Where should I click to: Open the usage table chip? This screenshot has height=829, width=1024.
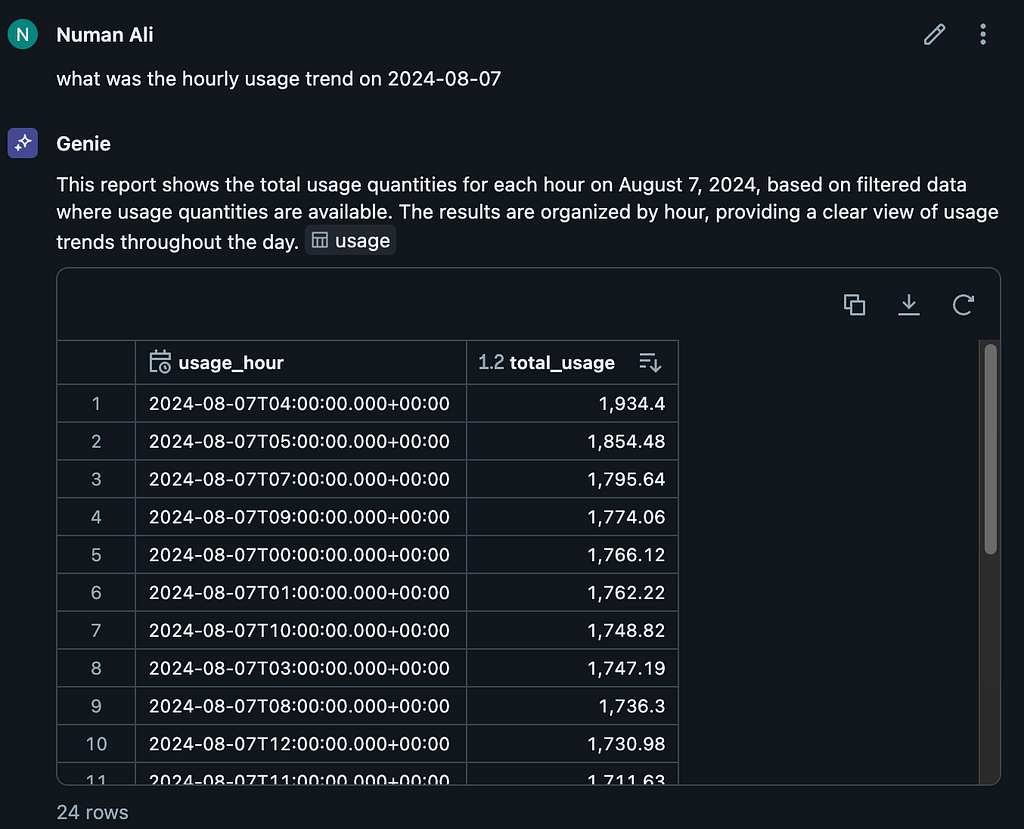point(351,241)
